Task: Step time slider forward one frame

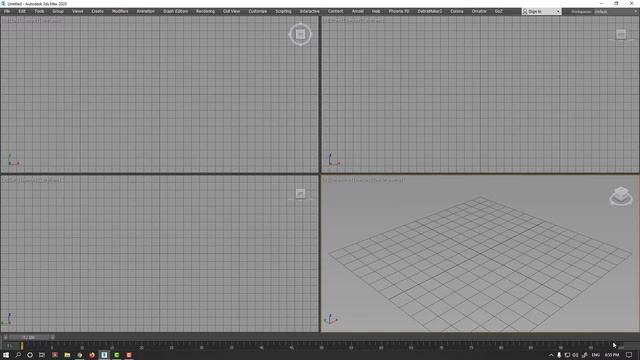Action: [x=53, y=338]
